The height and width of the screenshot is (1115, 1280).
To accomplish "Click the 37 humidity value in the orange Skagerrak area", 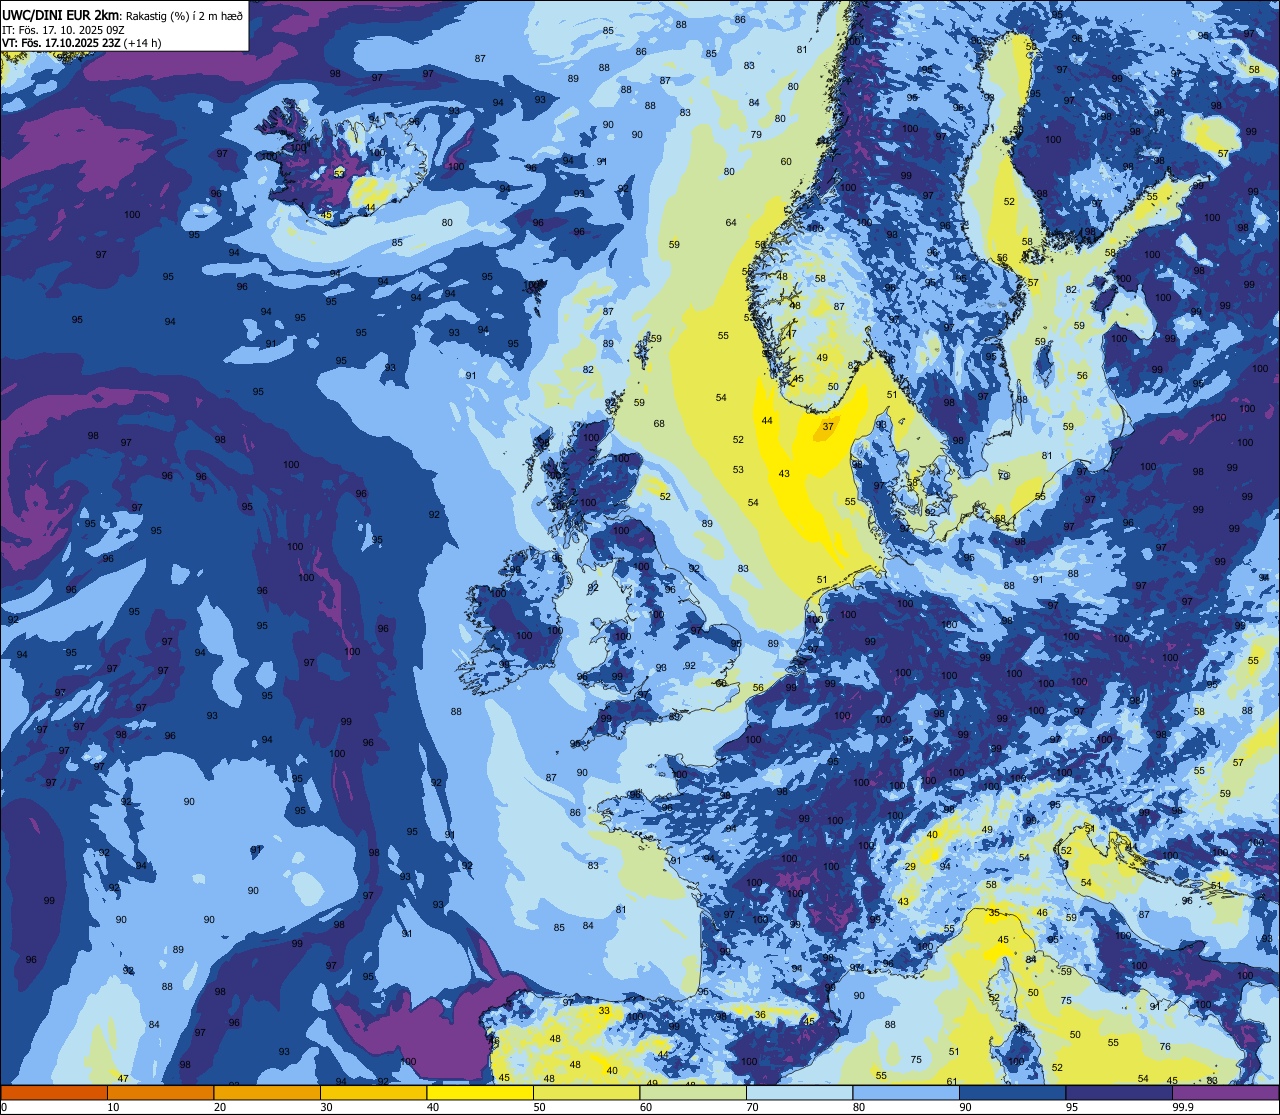I will [828, 426].
